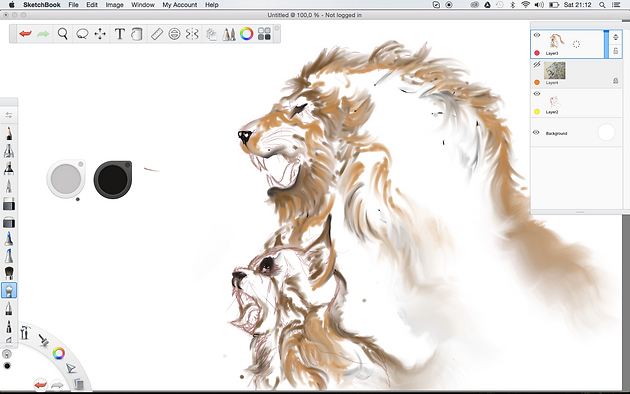This screenshot has height=394, width=630.
Task: Select the Pencil brush at top of palette
Action: pos(9,133)
